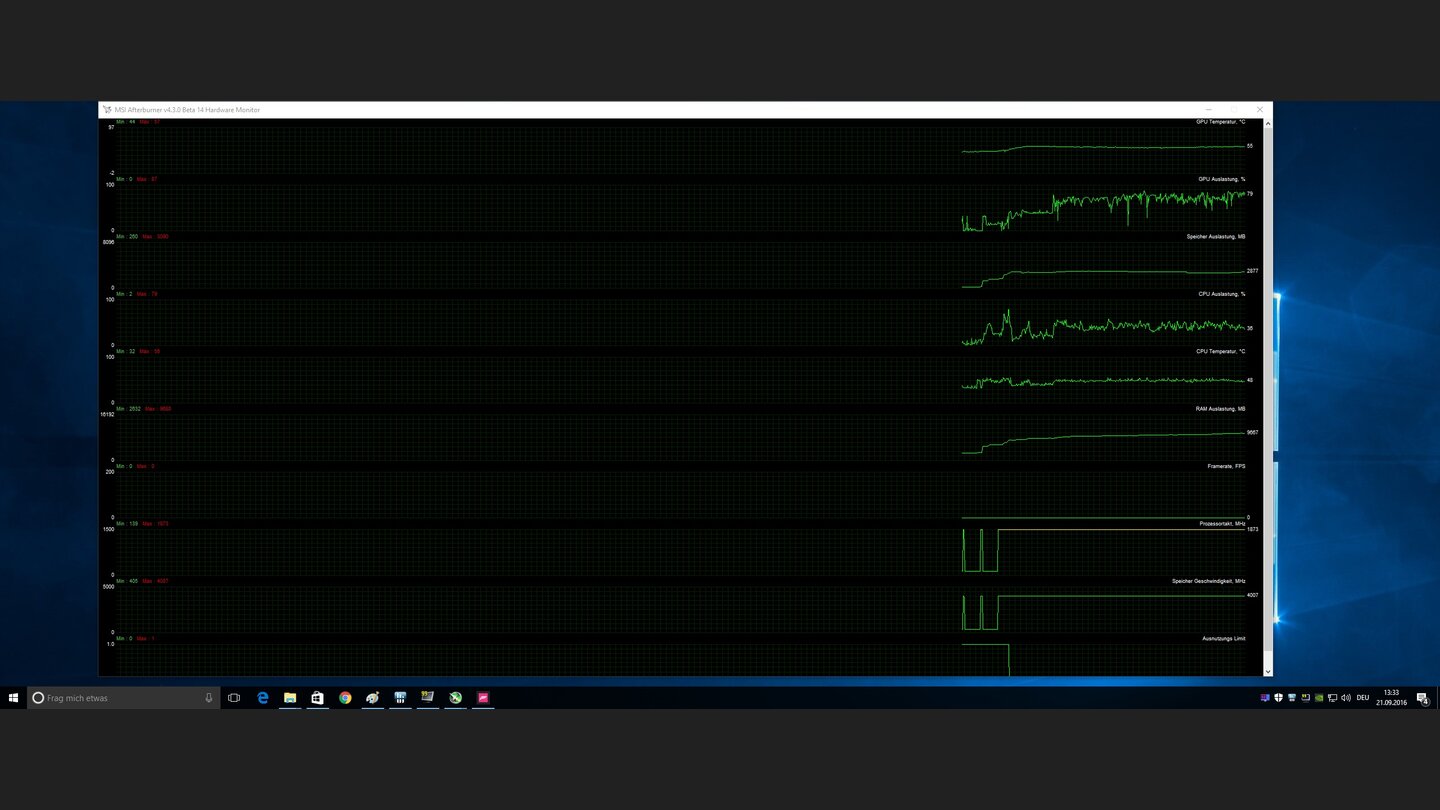This screenshot has width=1440, height=810.
Task: Click the 'Speicher Auslastung, MB' graph label
Action: [1215, 236]
